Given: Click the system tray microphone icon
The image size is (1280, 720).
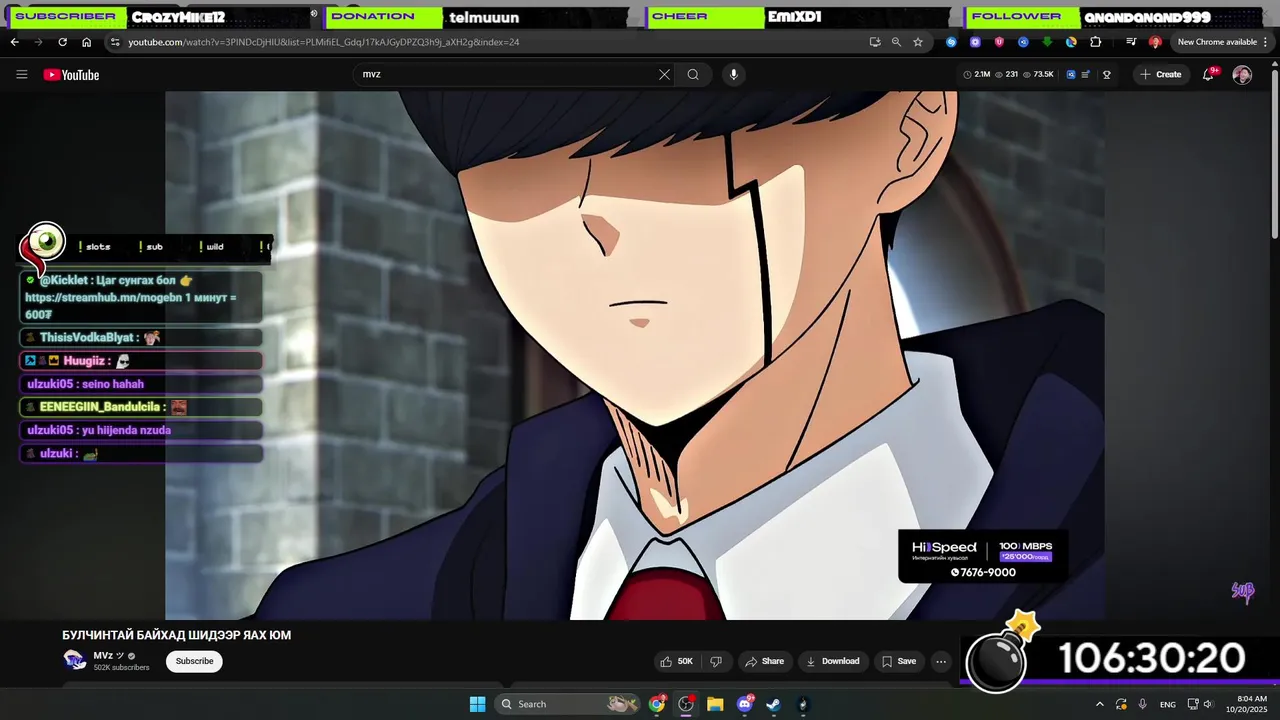Looking at the screenshot, I should [1142, 704].
